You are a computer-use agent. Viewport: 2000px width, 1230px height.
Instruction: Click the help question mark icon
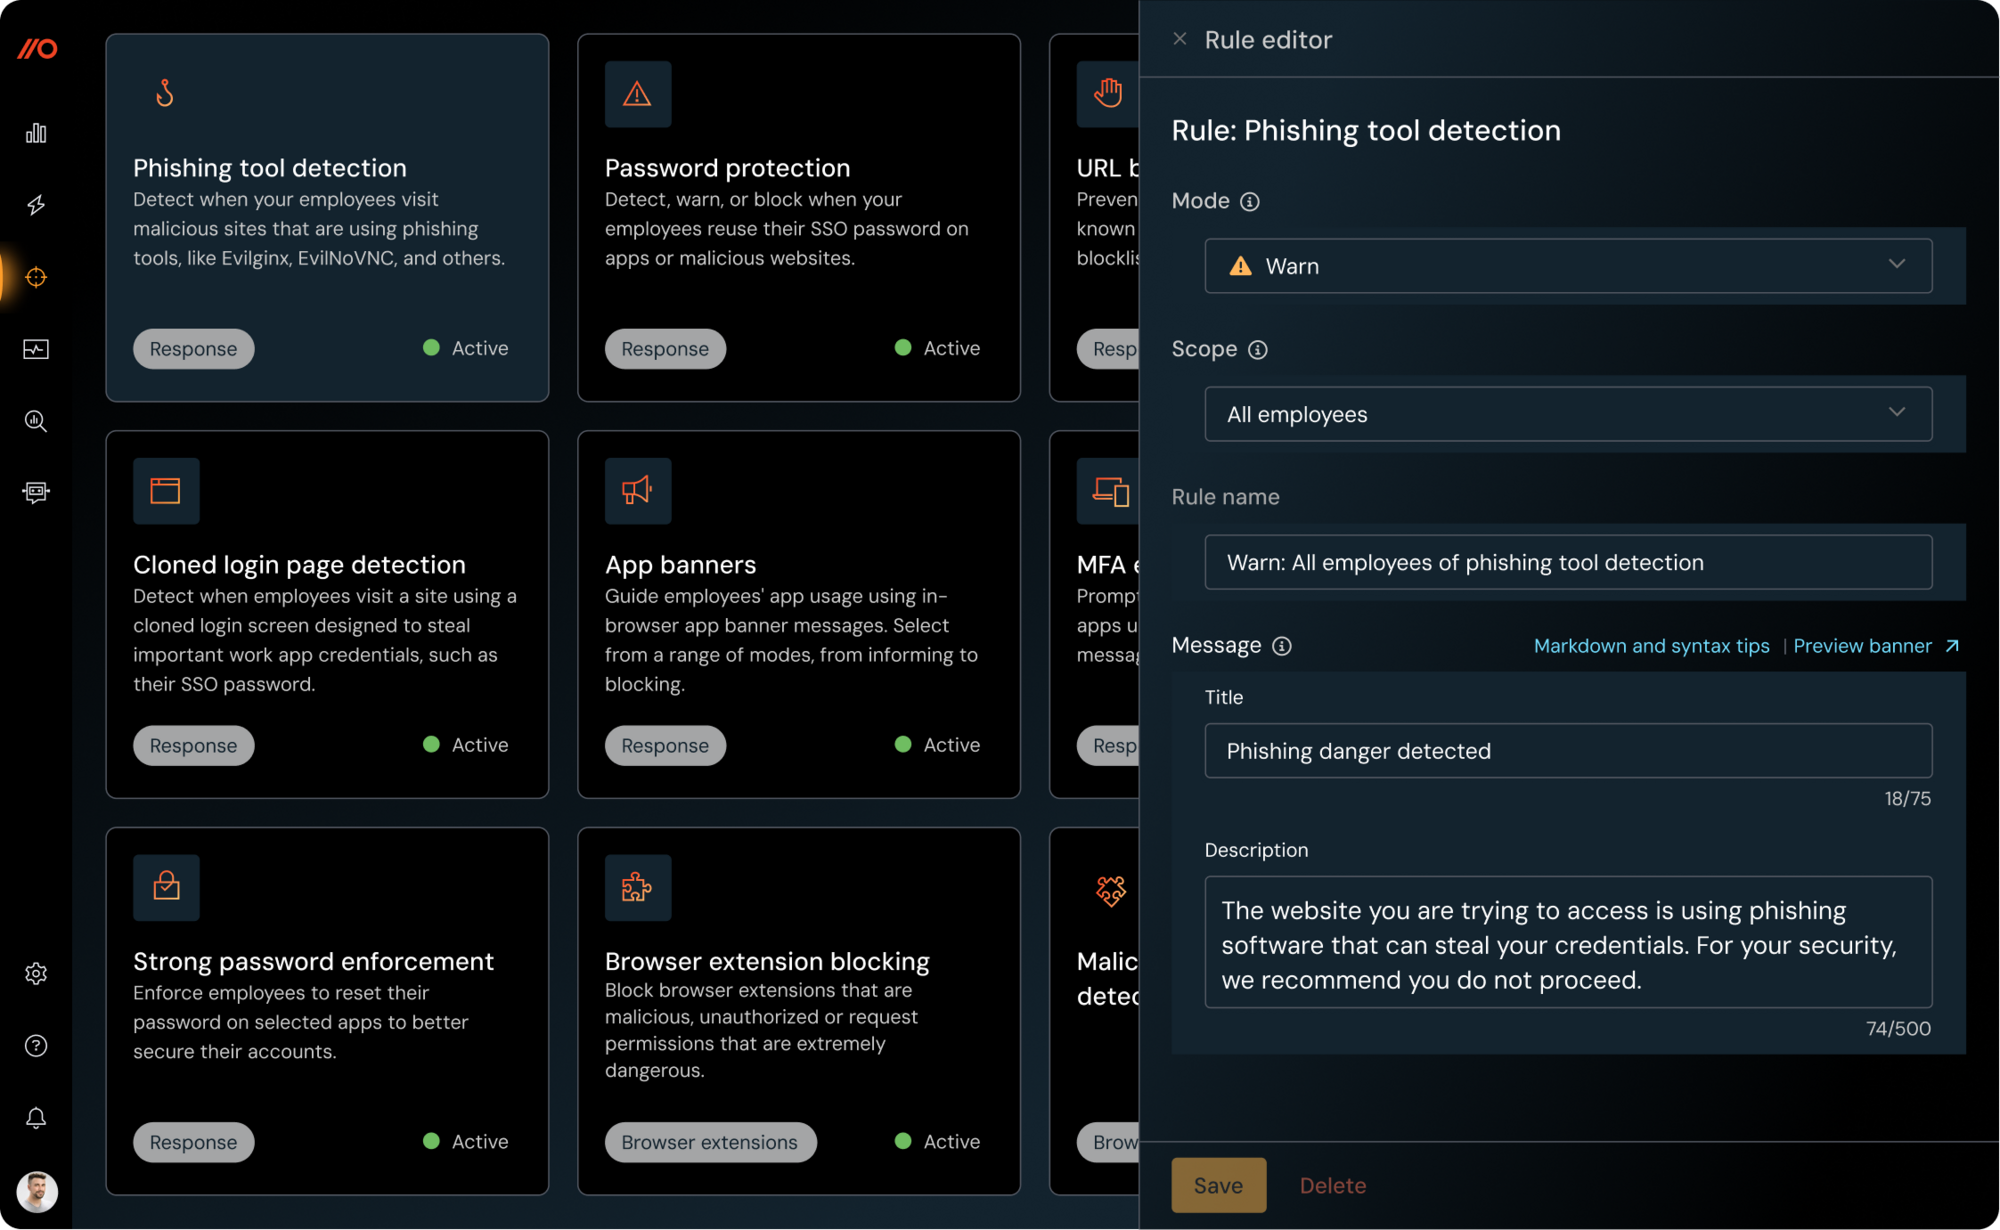[36, 1045]
